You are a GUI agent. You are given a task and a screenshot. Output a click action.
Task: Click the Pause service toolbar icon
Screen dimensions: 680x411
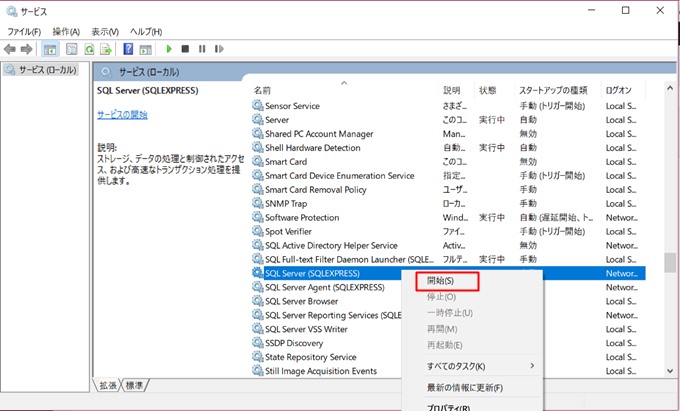point(202,49)
